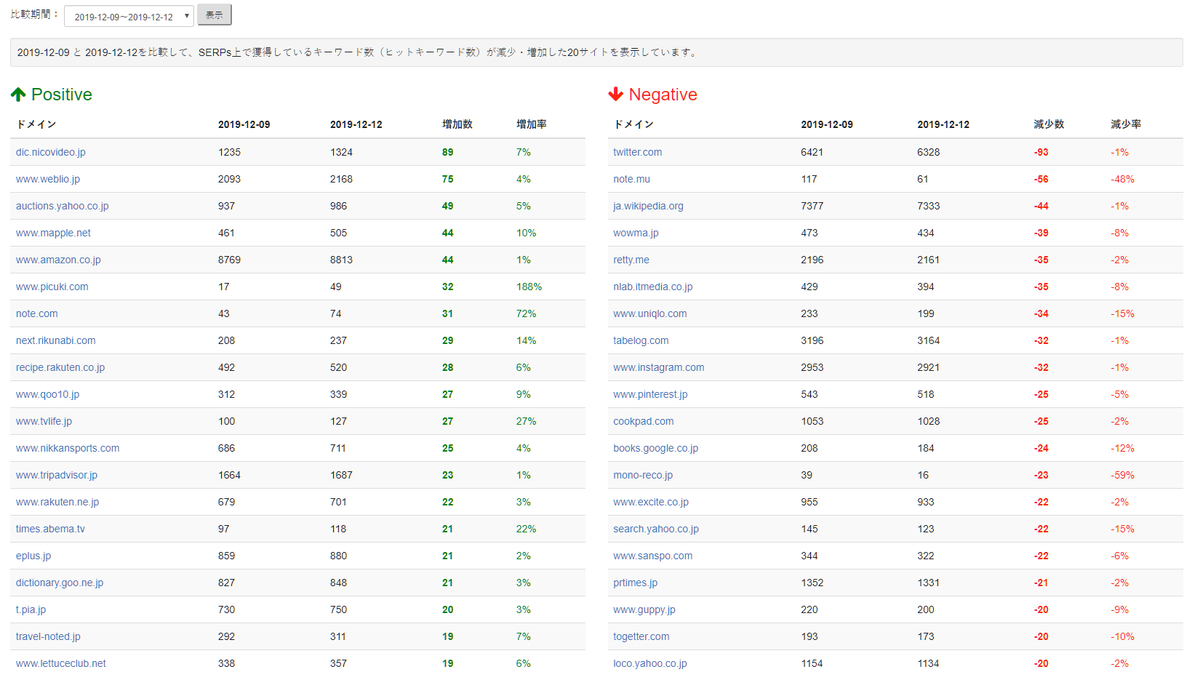The image size is (1200, 680).
Task: Open books.google.co.jp domain link
Action: (656, 449)
